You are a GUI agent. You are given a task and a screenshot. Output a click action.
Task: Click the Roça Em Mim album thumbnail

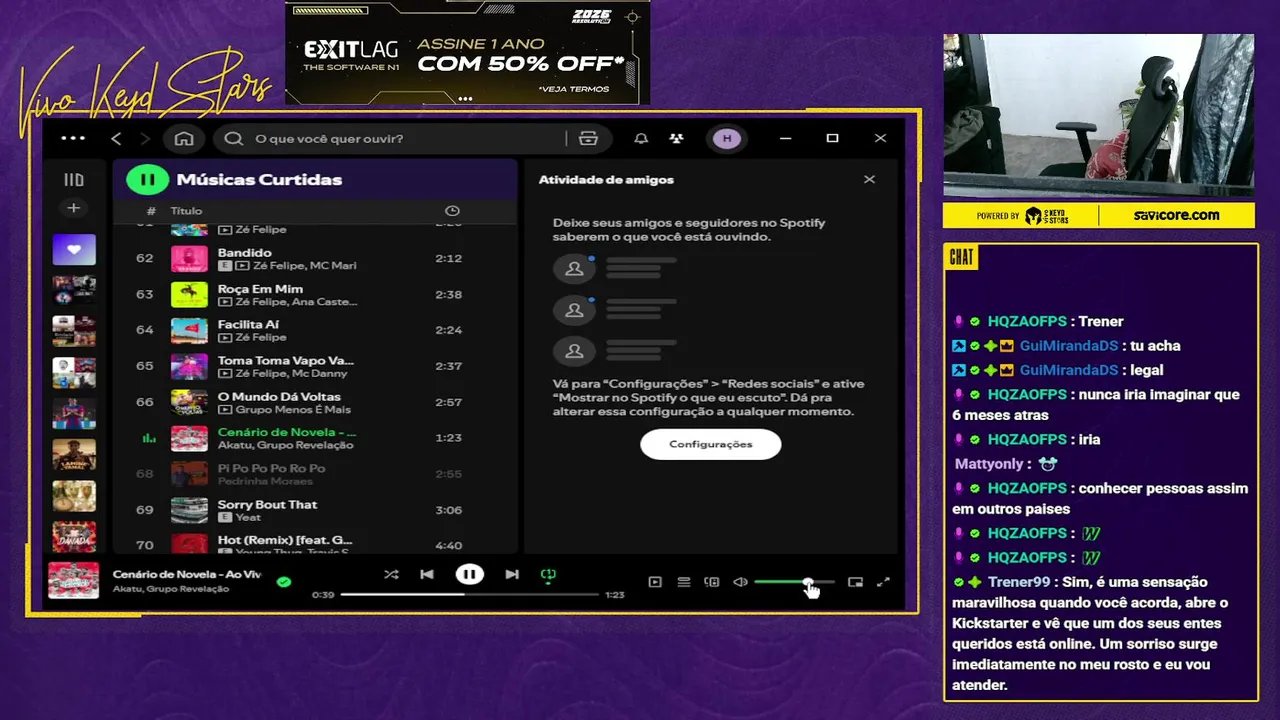(x=189, y=295)
